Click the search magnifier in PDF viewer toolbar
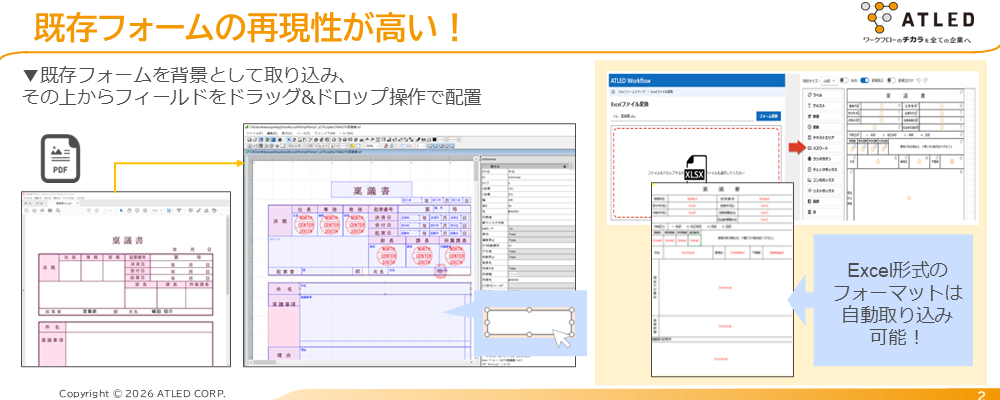The height and width of the screenshot is (400, 1000). click(58, 211)
